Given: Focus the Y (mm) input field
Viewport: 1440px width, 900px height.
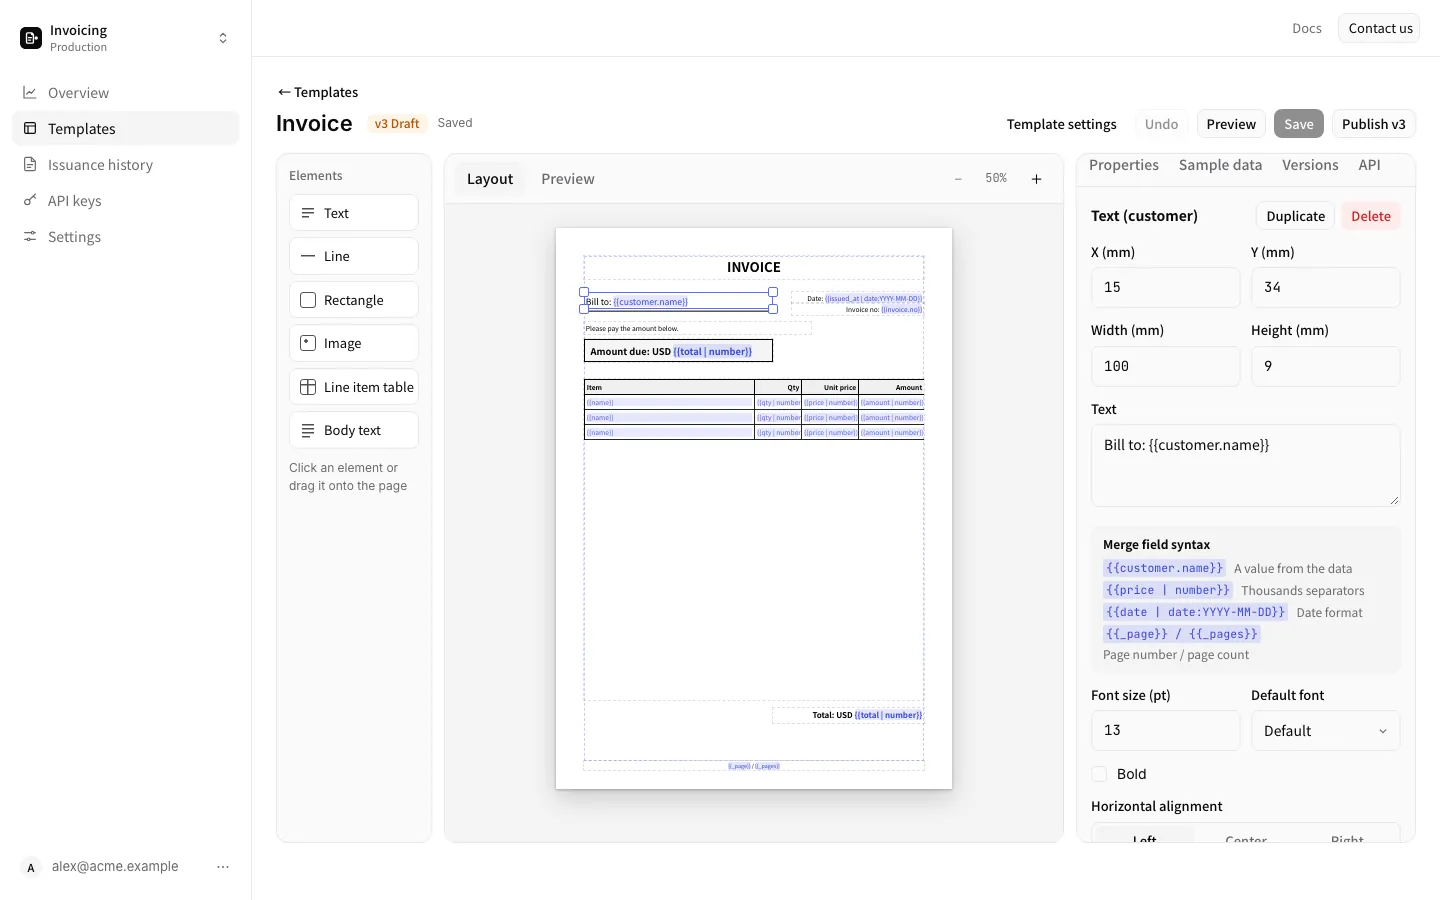Looking at the screenshot, I should tap(1325, 287).
